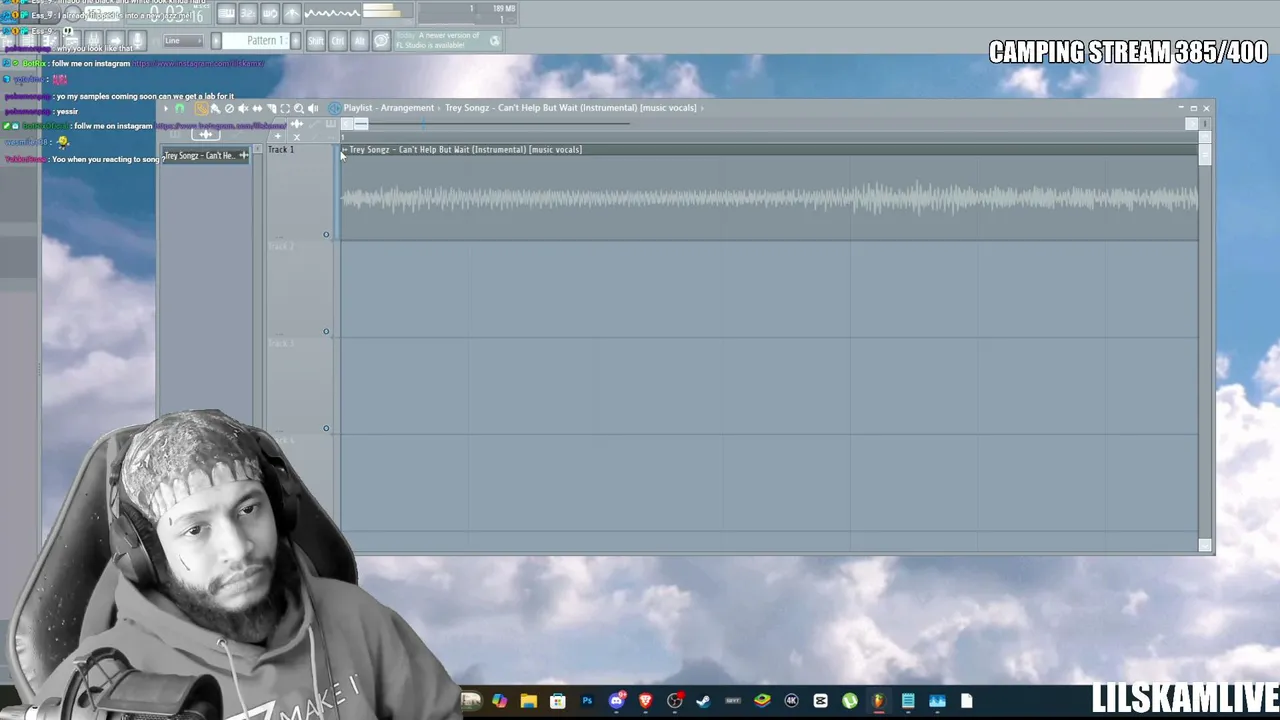This screenshot has width=1280, height=720.
Task: Open Photoshop from the taskbar
Action: click(587, 701)
